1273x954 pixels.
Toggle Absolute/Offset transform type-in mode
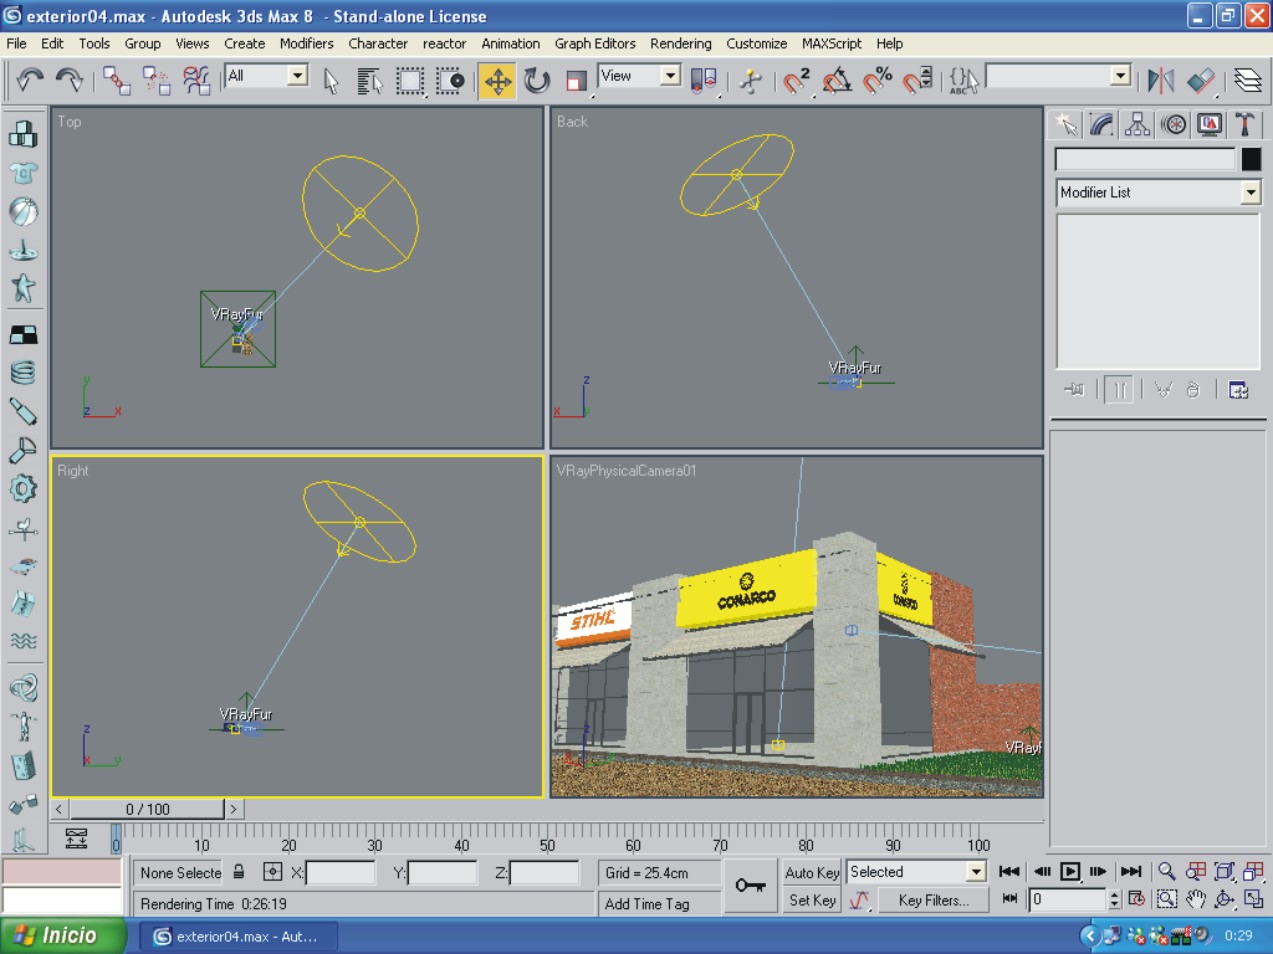(x=272, y=872)
